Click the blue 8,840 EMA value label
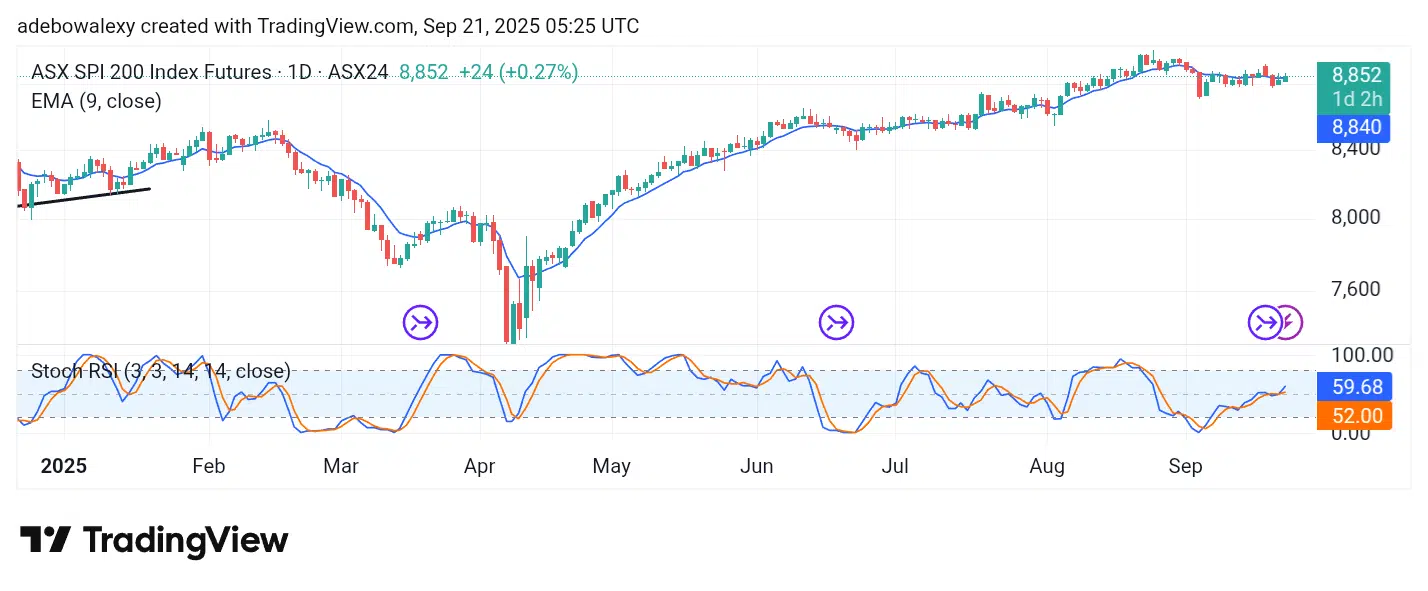 [1352, 127]
